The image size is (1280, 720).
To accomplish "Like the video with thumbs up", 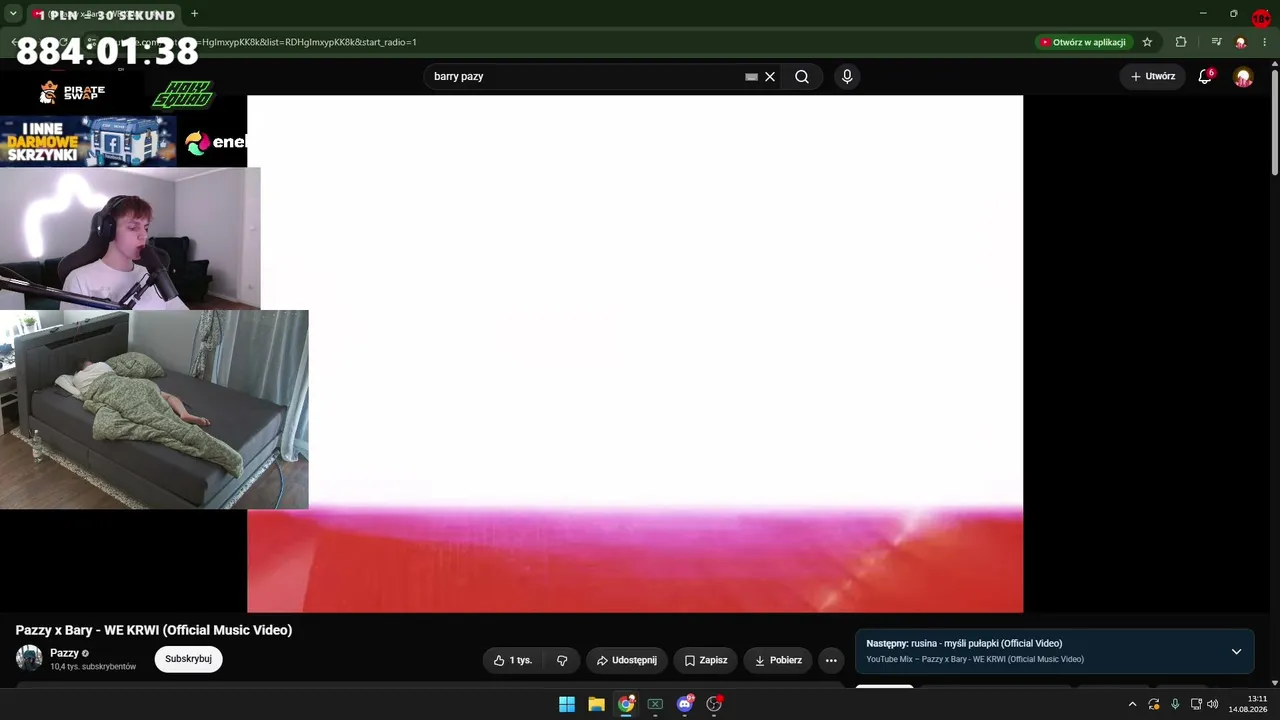I will click(x=513, y=660).
